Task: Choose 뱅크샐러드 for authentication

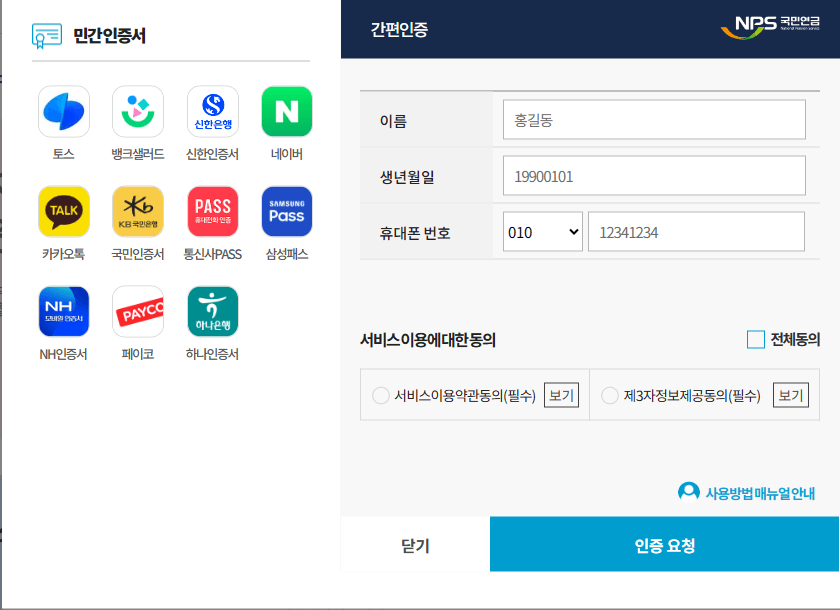Action: point(137,111)
